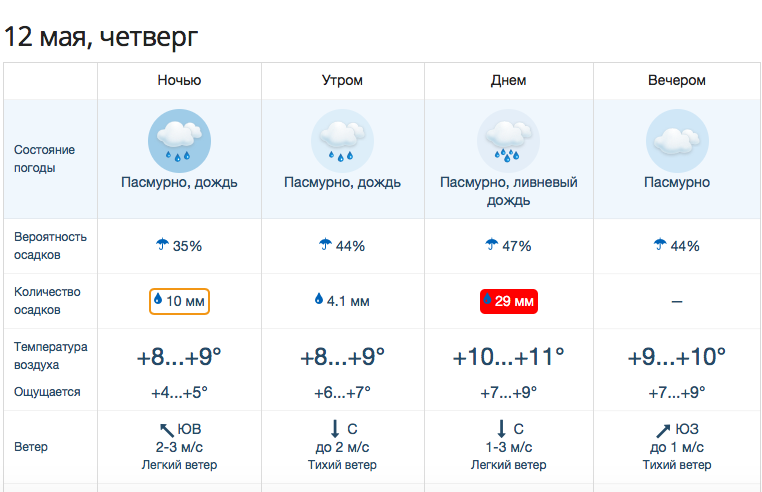
Task: Click the umbrella icon beside 35%
Action: pos(162,244)
